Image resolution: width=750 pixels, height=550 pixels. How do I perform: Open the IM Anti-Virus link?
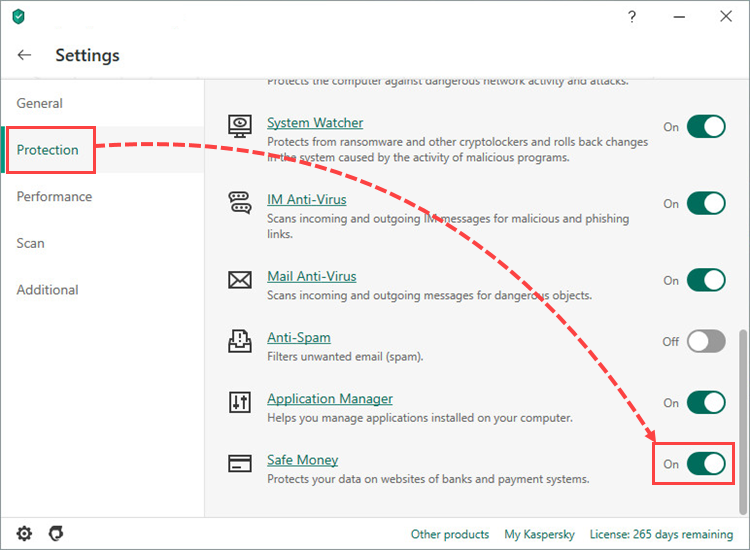pyautogui.click(x=307, y=199)
